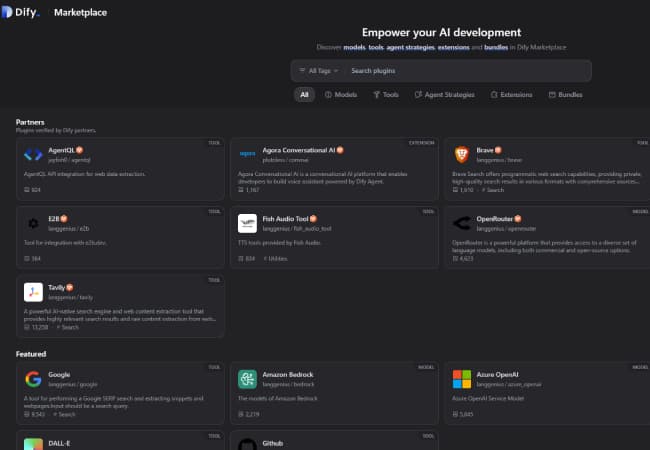650x450 pixels.
Task: Click the Google G logo icon
Action: (x=33, y=379)
